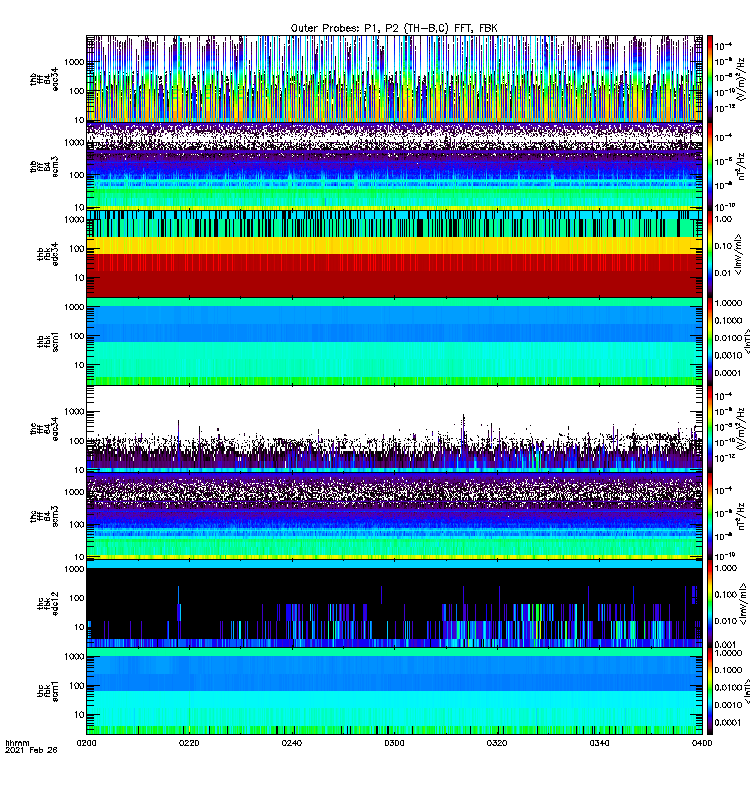Click the color bar beside thc scm3 panel
Screen dimensions: 750x800
tap(710, 516)
